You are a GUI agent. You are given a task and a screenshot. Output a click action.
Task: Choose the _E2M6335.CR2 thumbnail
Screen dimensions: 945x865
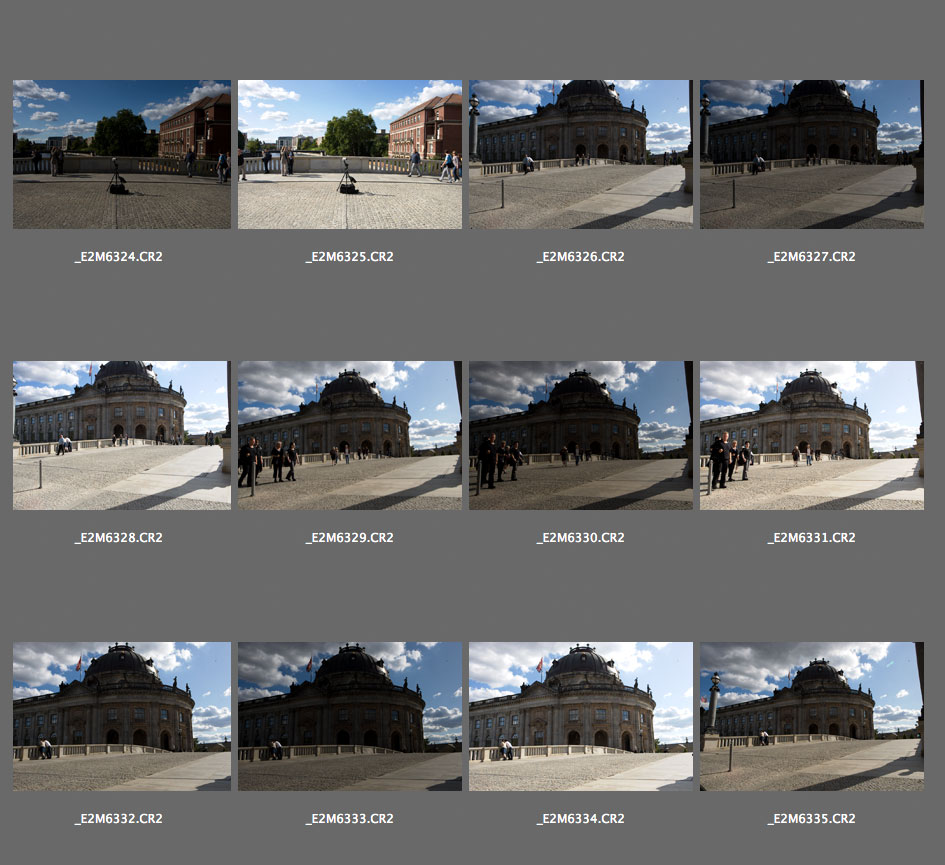coord(811,716)
